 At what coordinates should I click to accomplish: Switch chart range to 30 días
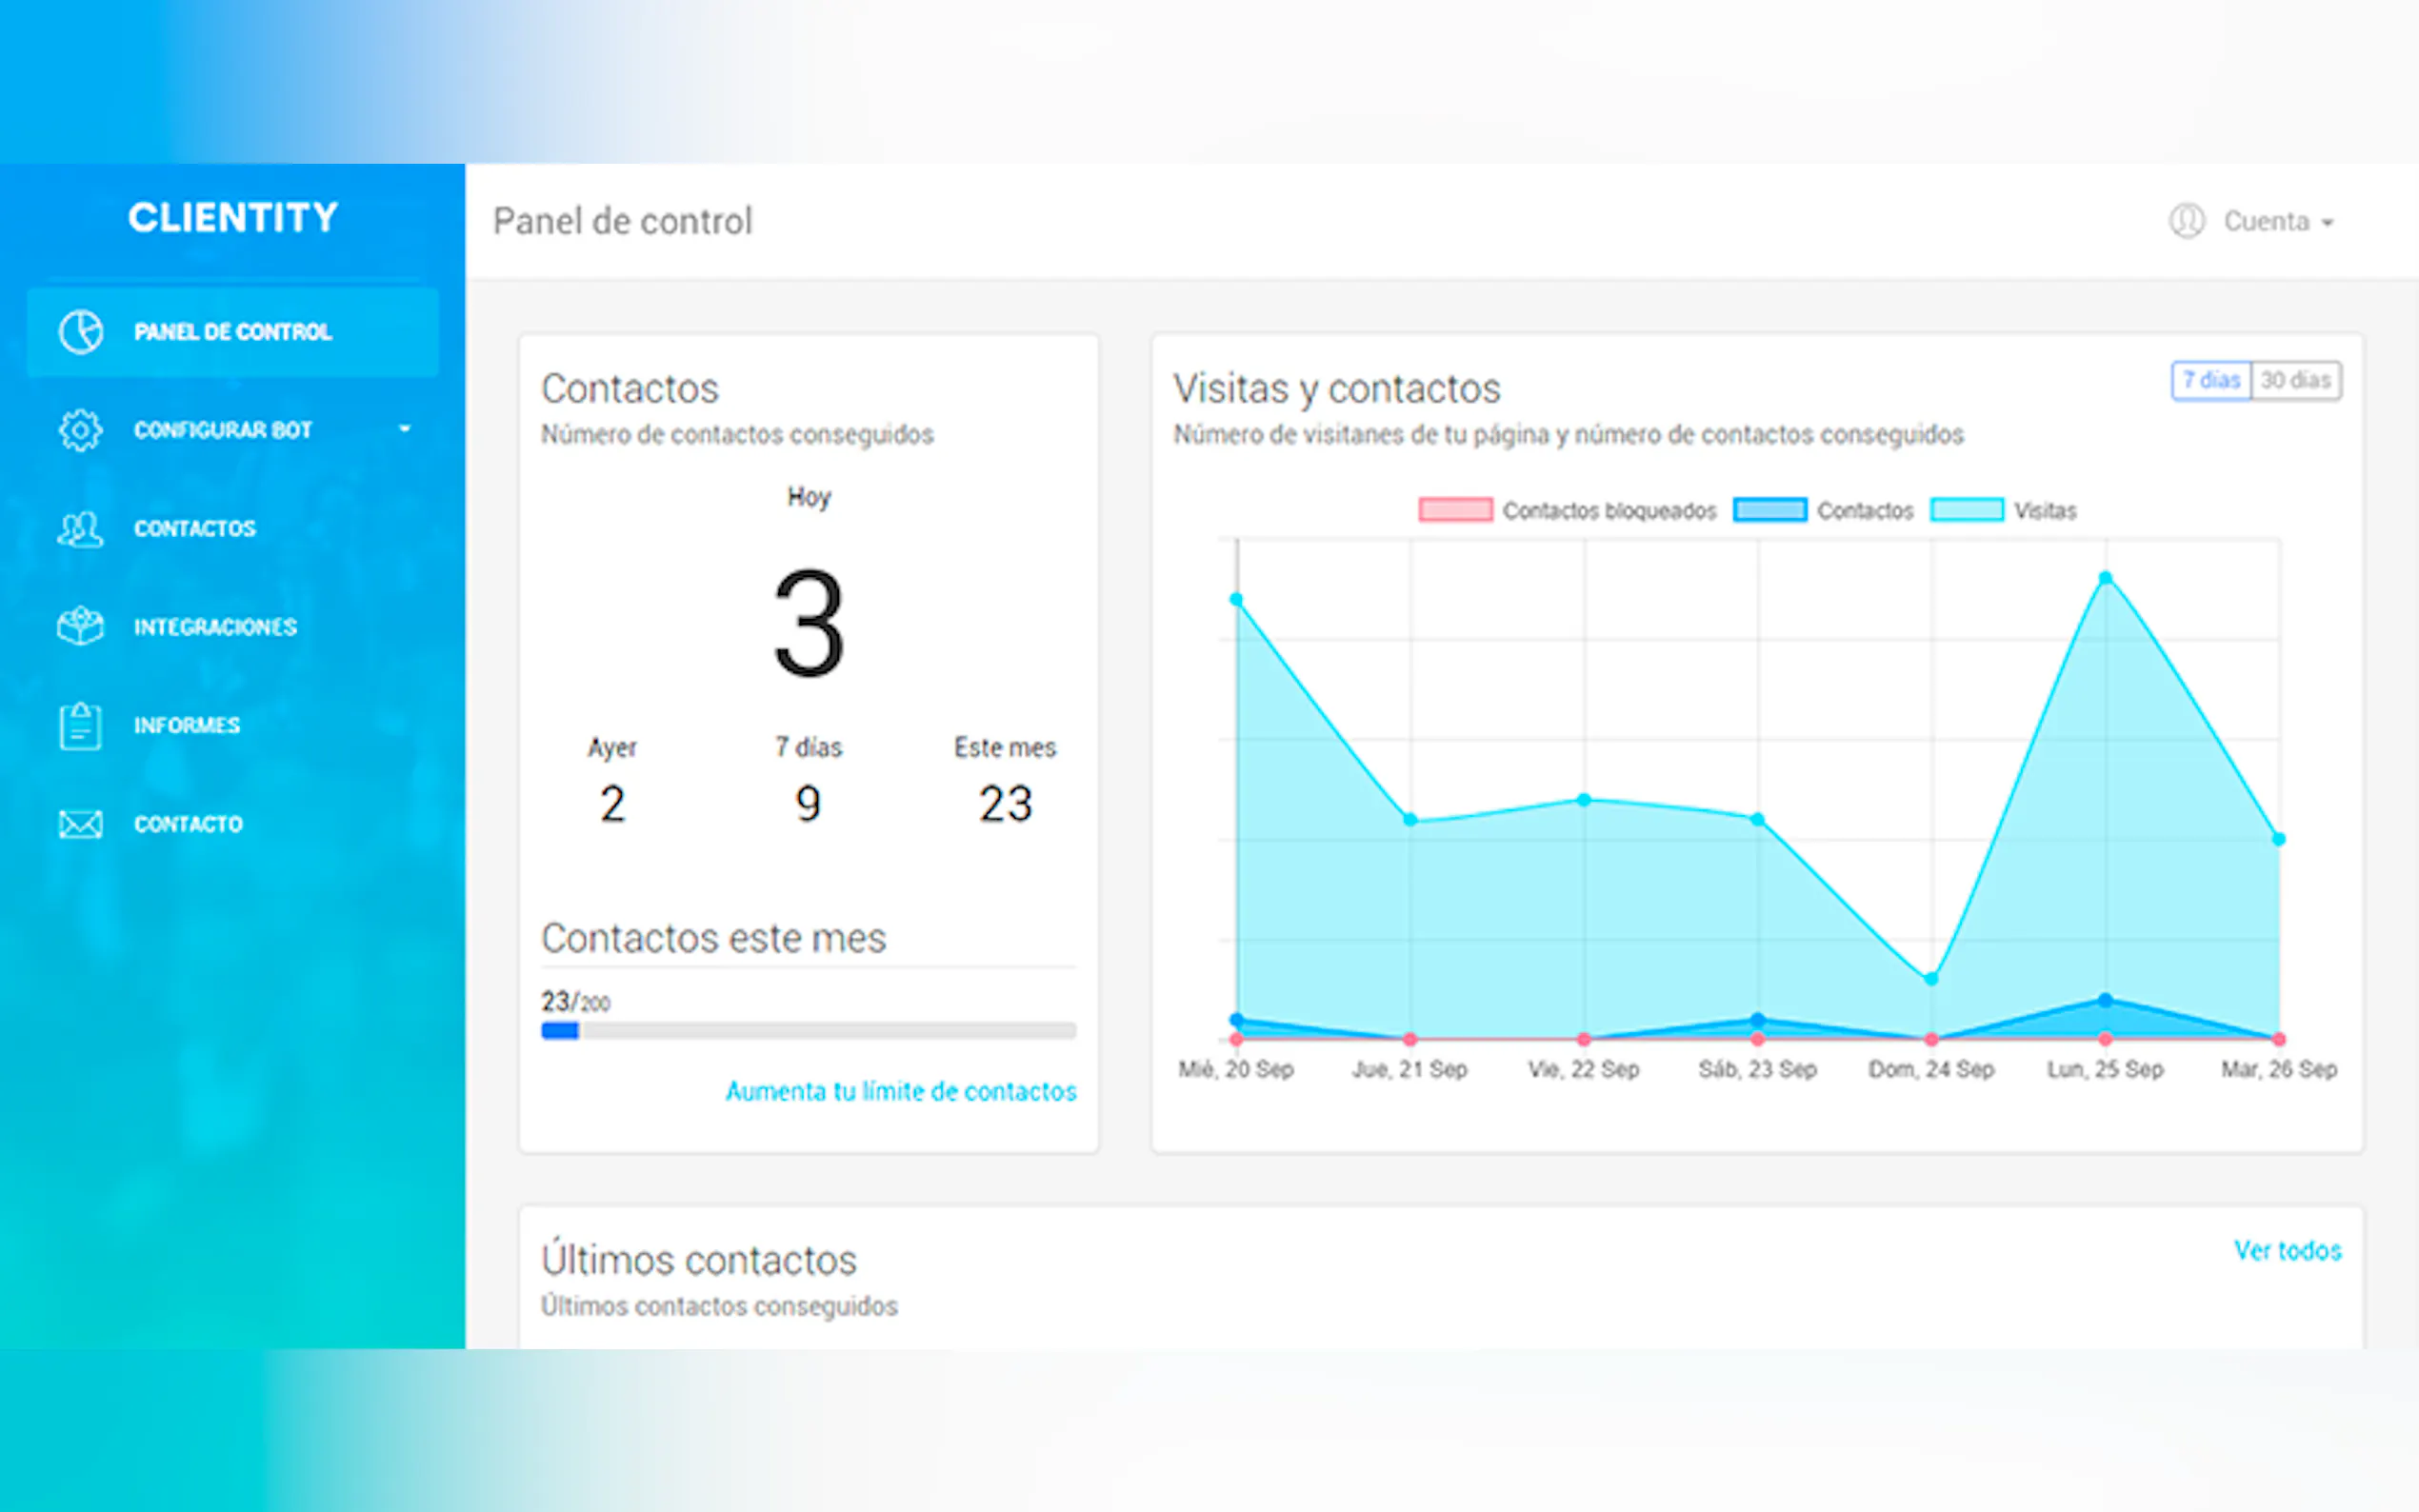click(x=2295, y=380)
